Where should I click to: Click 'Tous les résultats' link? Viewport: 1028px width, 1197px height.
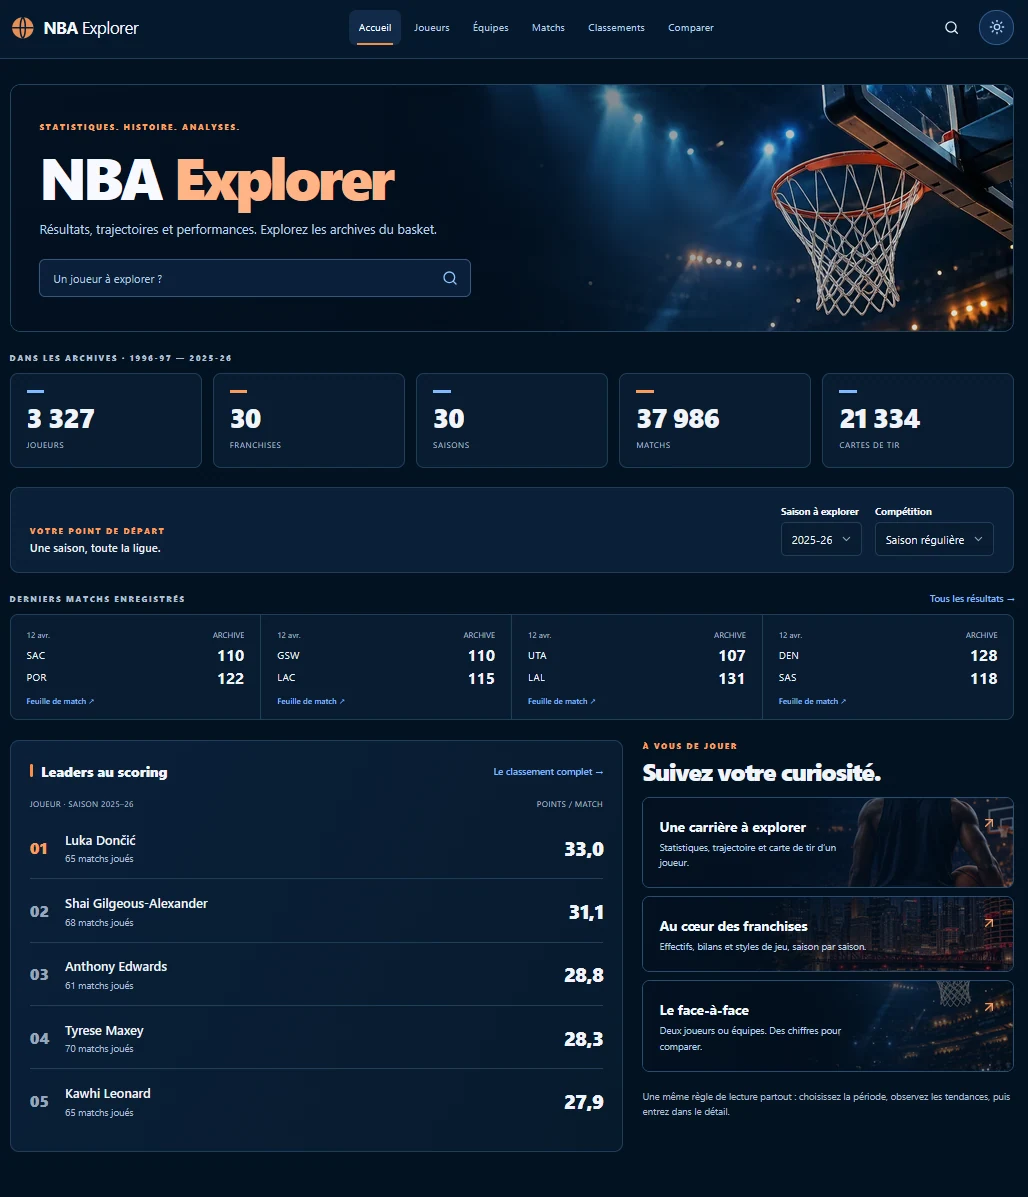pos(972,598)
